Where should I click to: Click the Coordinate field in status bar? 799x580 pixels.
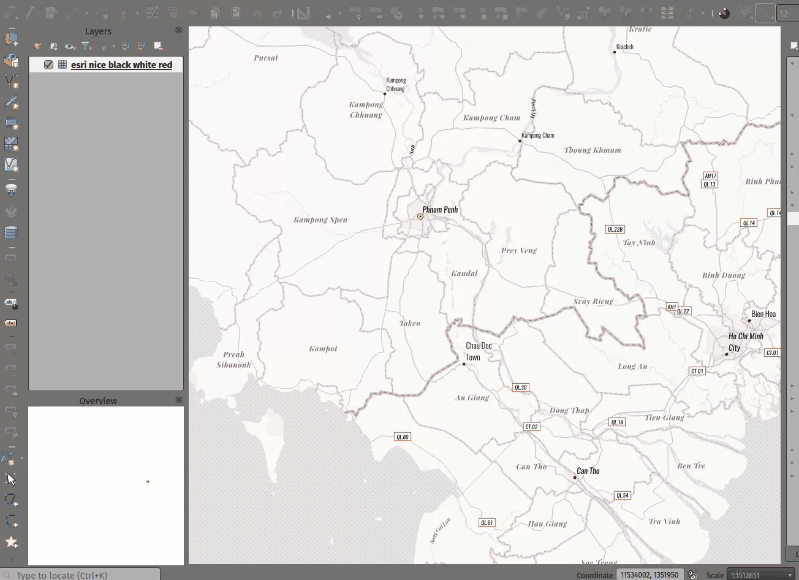point(649,575)
